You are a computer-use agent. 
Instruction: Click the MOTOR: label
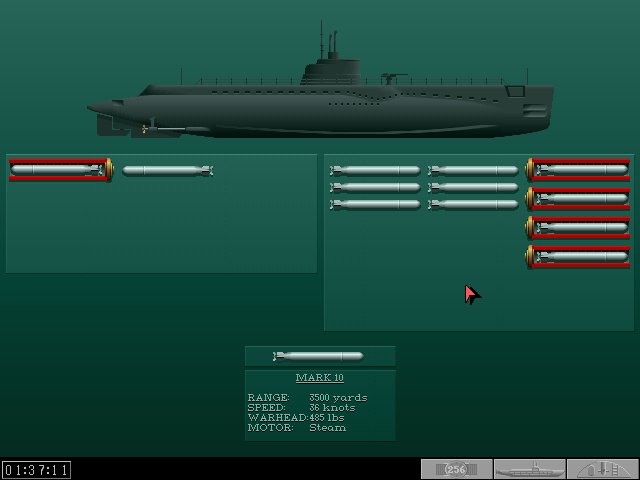[x=270, y=428]
